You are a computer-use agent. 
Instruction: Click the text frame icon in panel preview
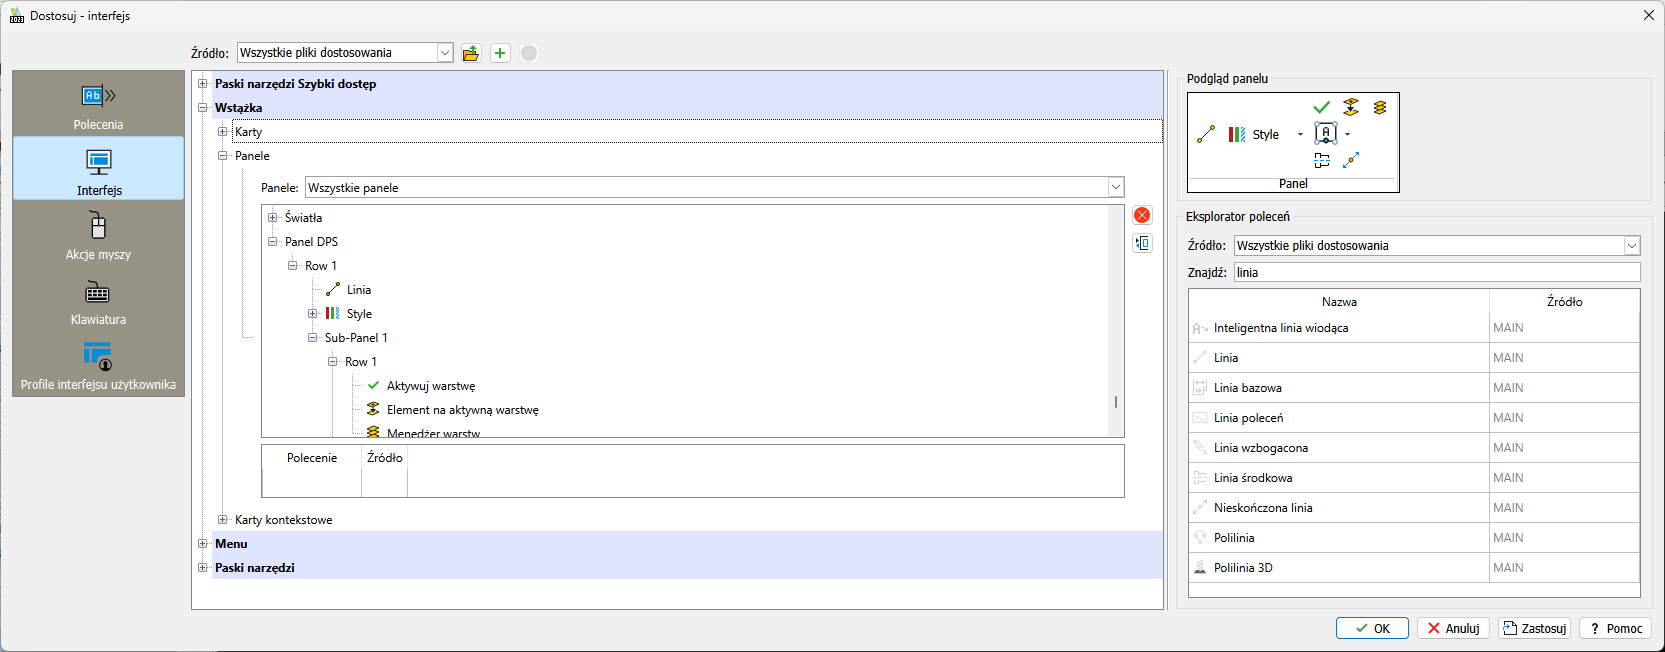point(1326,133)
